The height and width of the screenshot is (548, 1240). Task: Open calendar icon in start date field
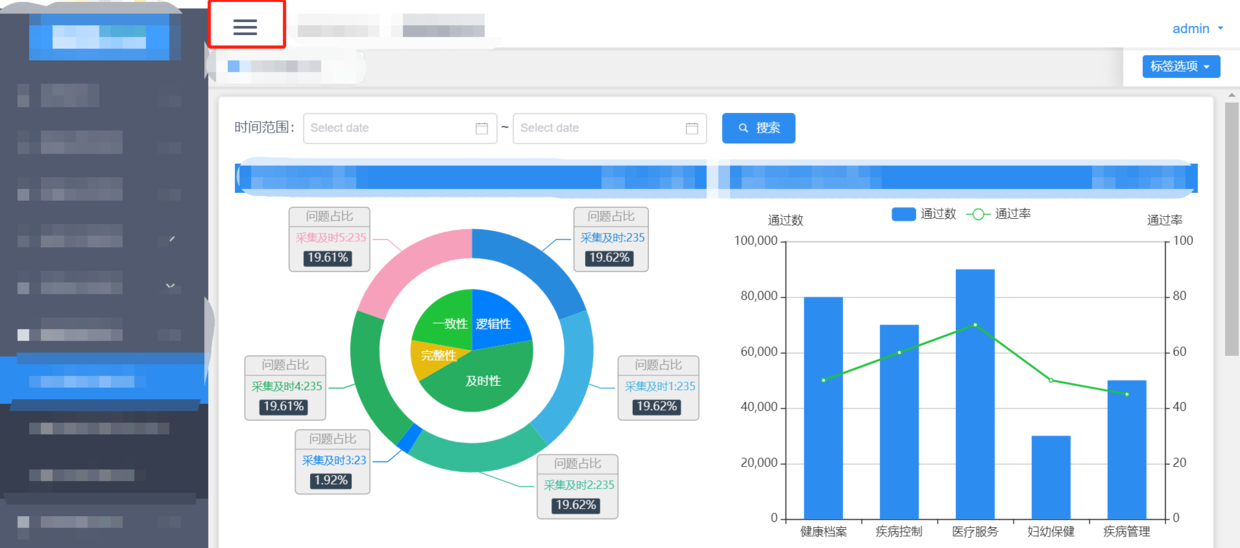click(481, 128)
